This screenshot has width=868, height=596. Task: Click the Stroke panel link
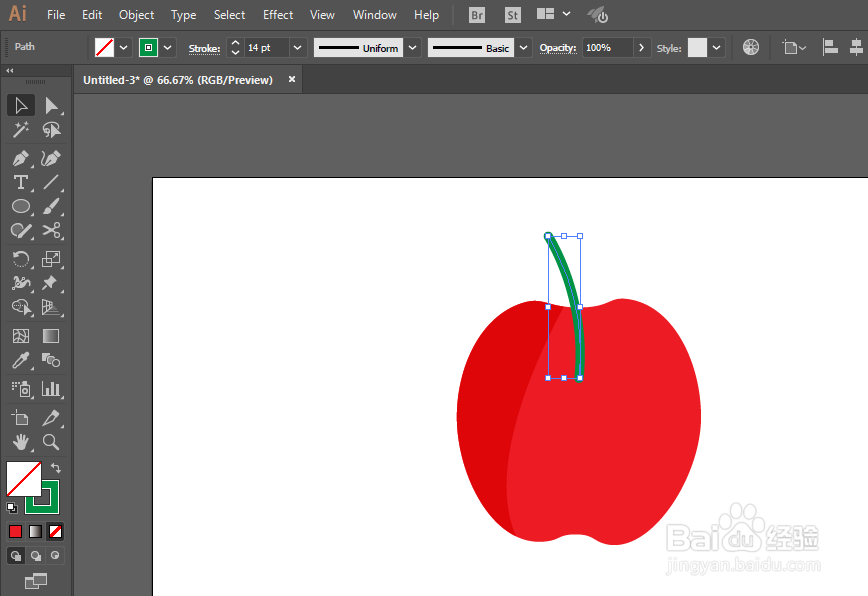pos(204,49)
